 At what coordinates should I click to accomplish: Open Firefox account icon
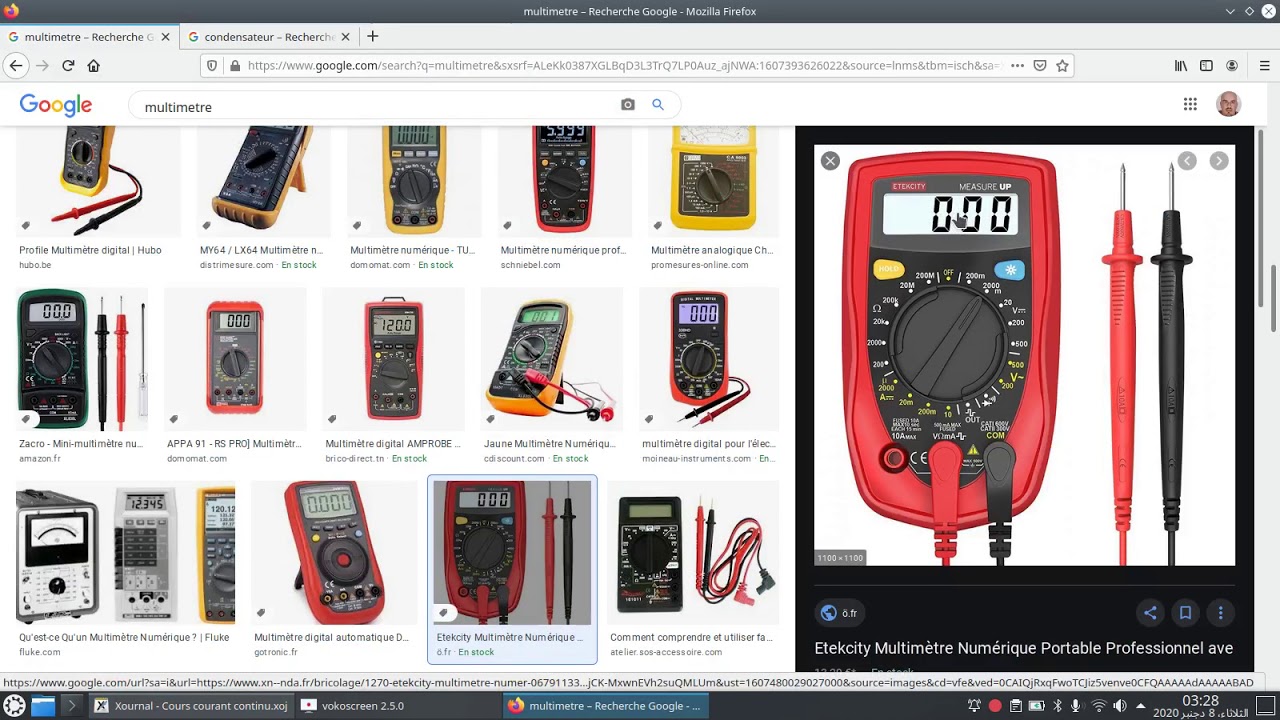[1232, 65]
